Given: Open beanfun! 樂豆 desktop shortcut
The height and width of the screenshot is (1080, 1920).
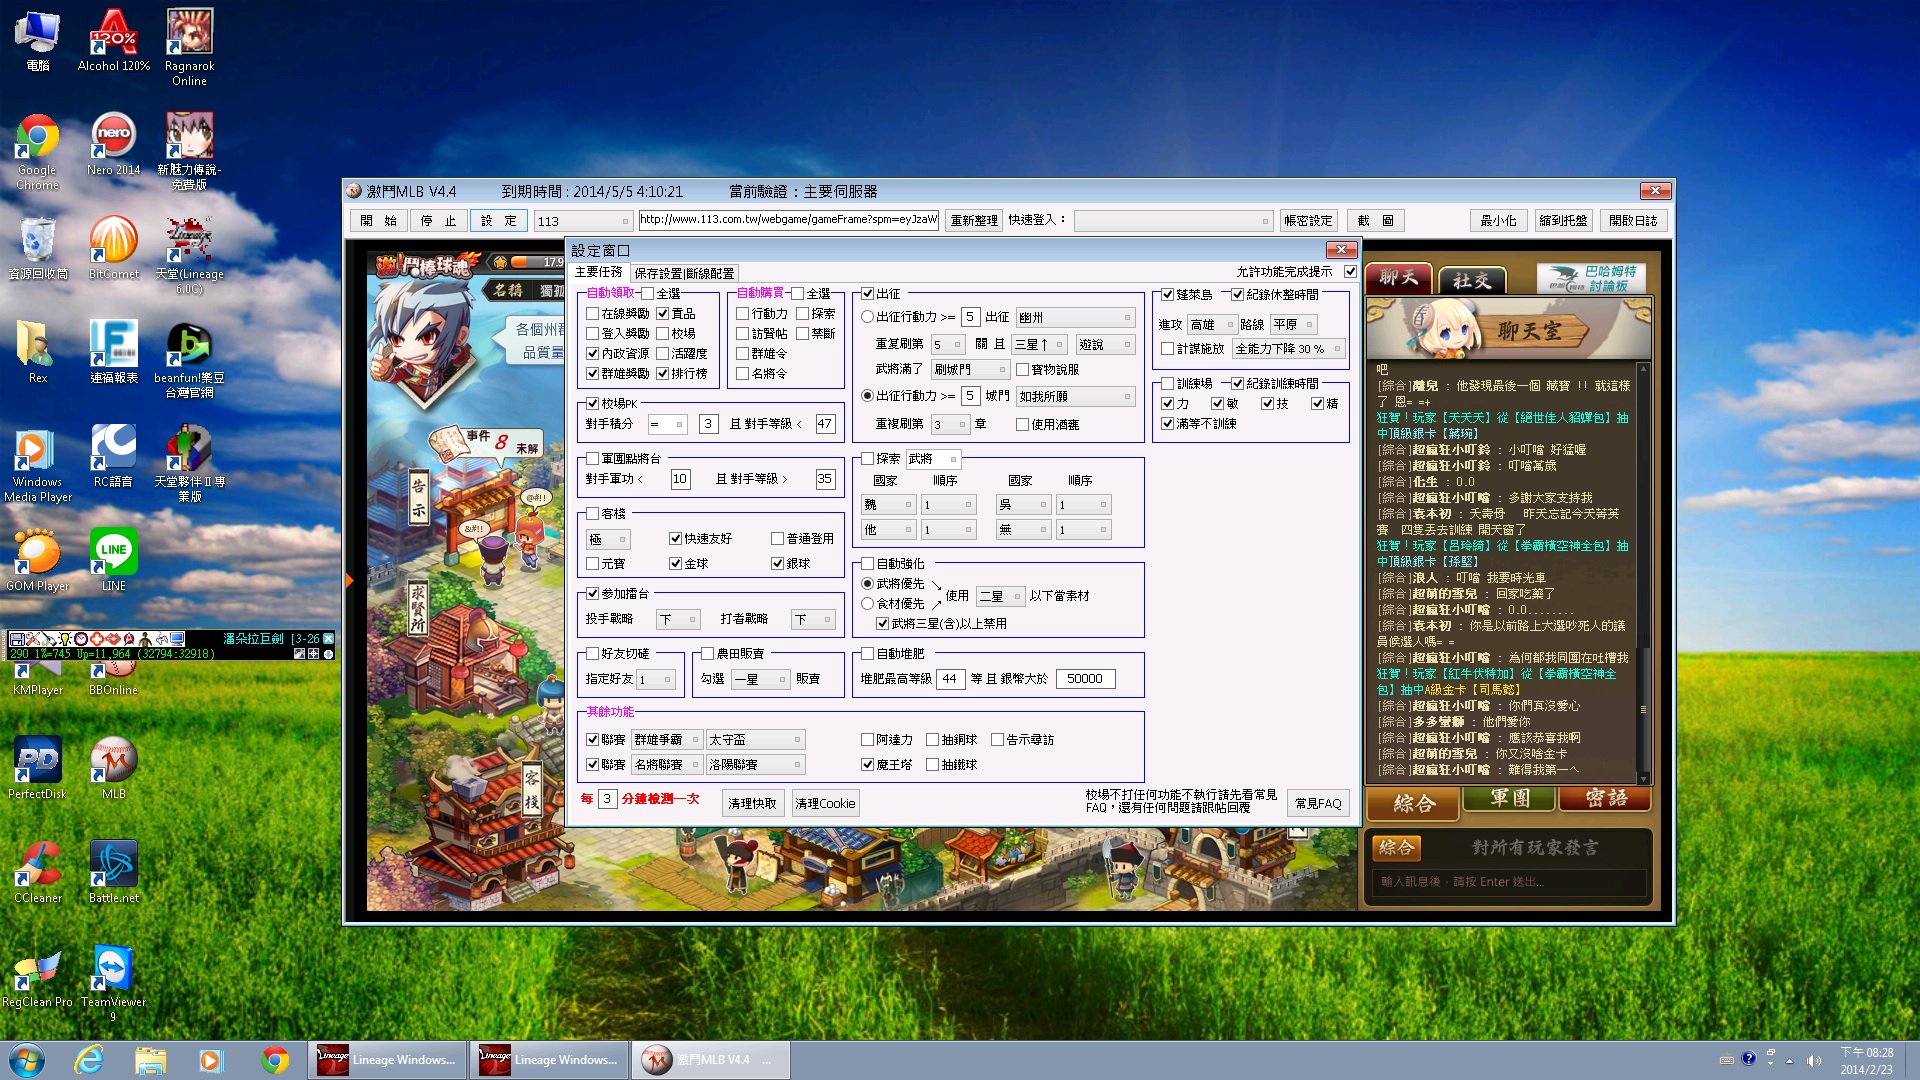Looking at the screenshot, I should (189, 359).
